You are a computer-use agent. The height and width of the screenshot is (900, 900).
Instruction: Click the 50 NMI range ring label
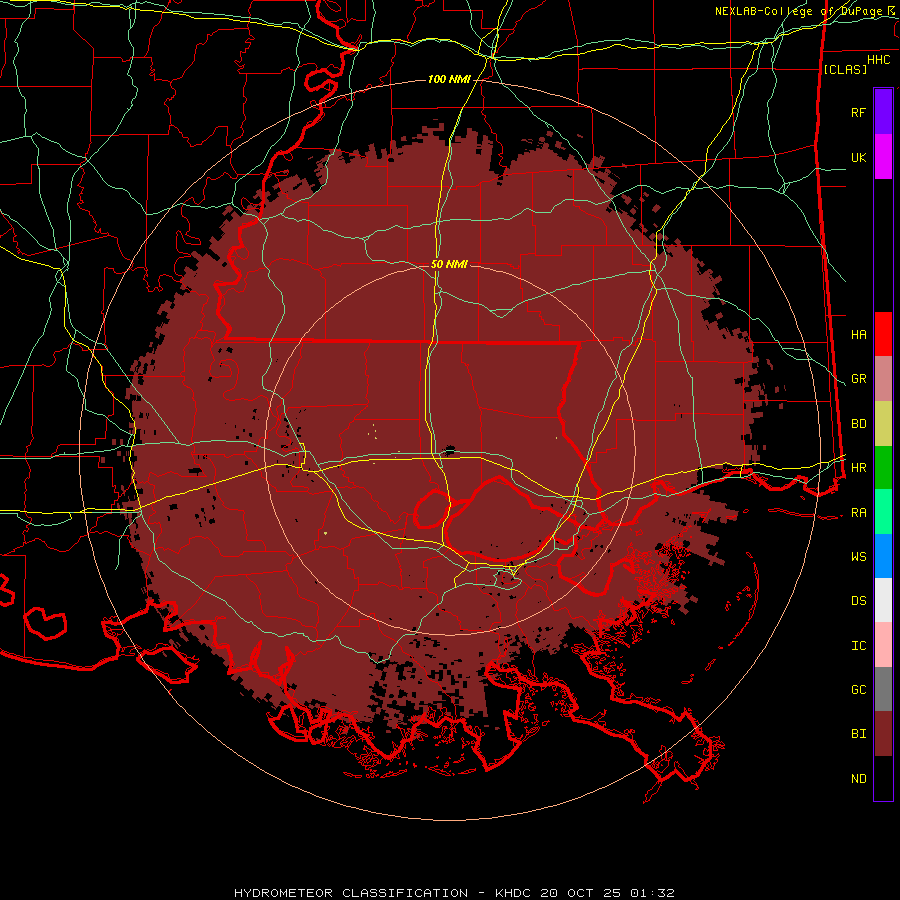pos(449,264)
